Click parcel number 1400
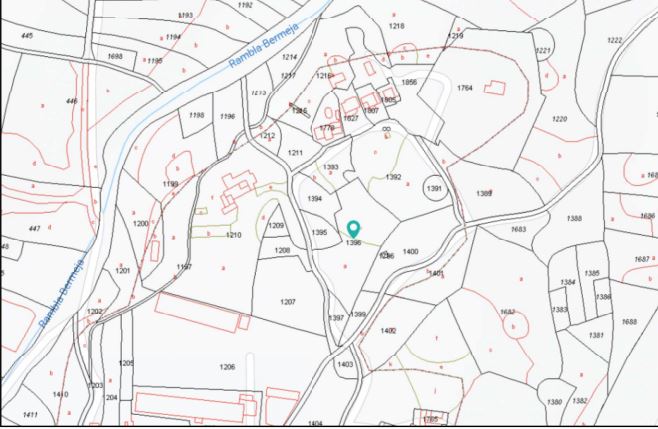This screenshot has width=658, height=429. [410, 251]
